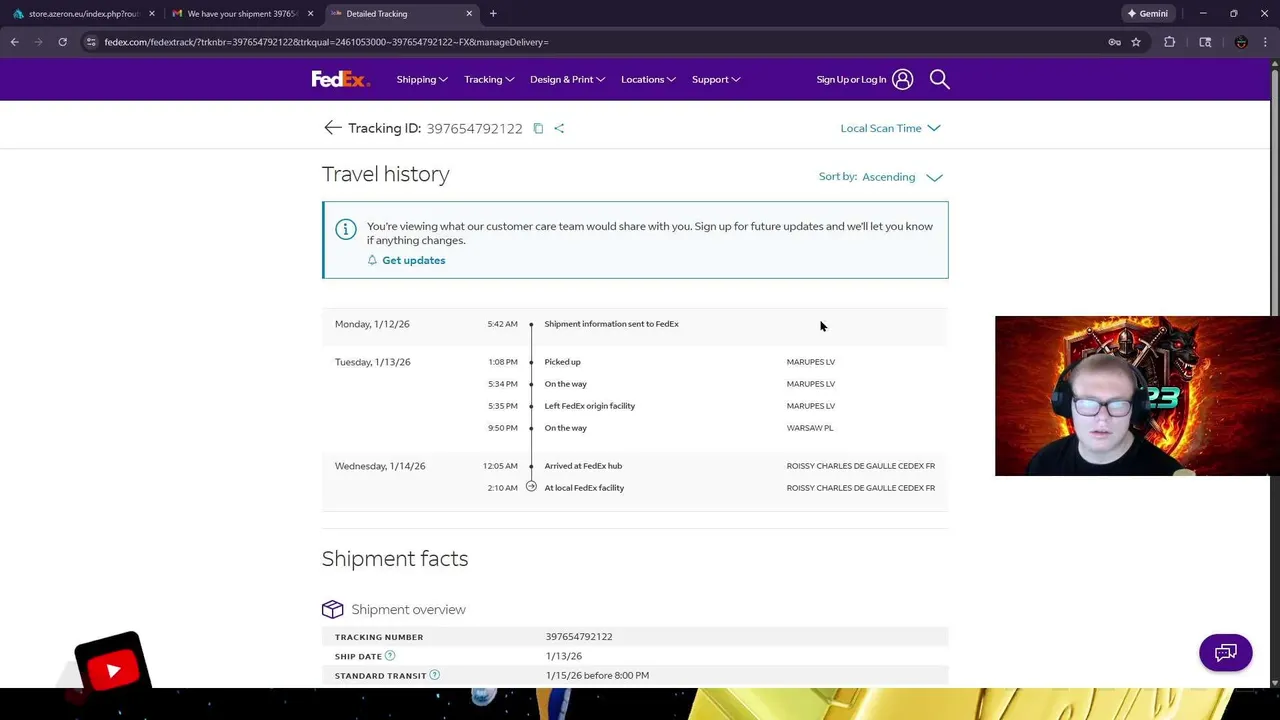
Task: Click the site info icon in address bar
Action: pyautogui.click(x=91, y=42)
